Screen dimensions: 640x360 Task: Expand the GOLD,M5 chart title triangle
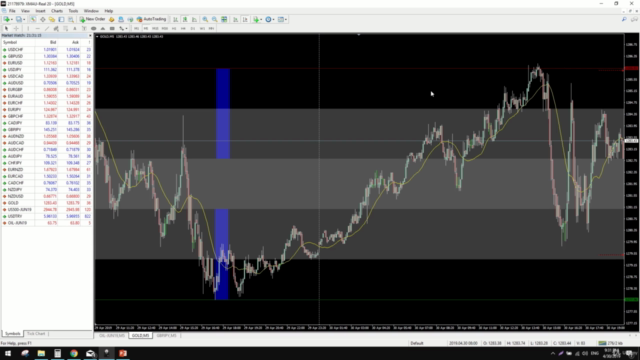click(97, 36)
